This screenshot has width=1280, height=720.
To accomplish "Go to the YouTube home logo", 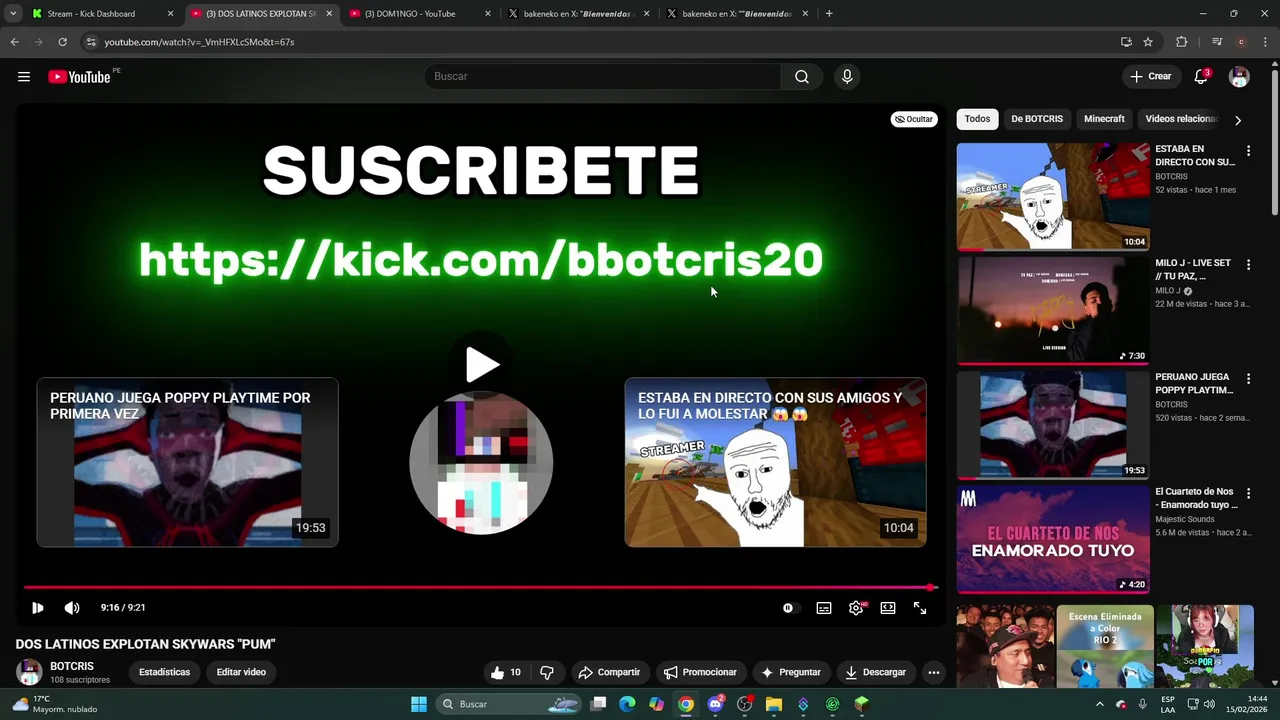I will 79,77.
